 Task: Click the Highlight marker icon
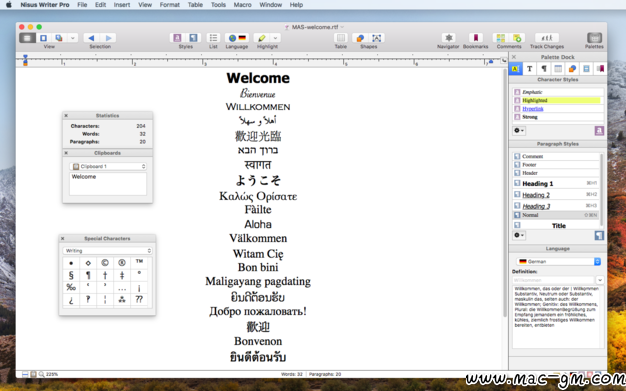(261, 38)
